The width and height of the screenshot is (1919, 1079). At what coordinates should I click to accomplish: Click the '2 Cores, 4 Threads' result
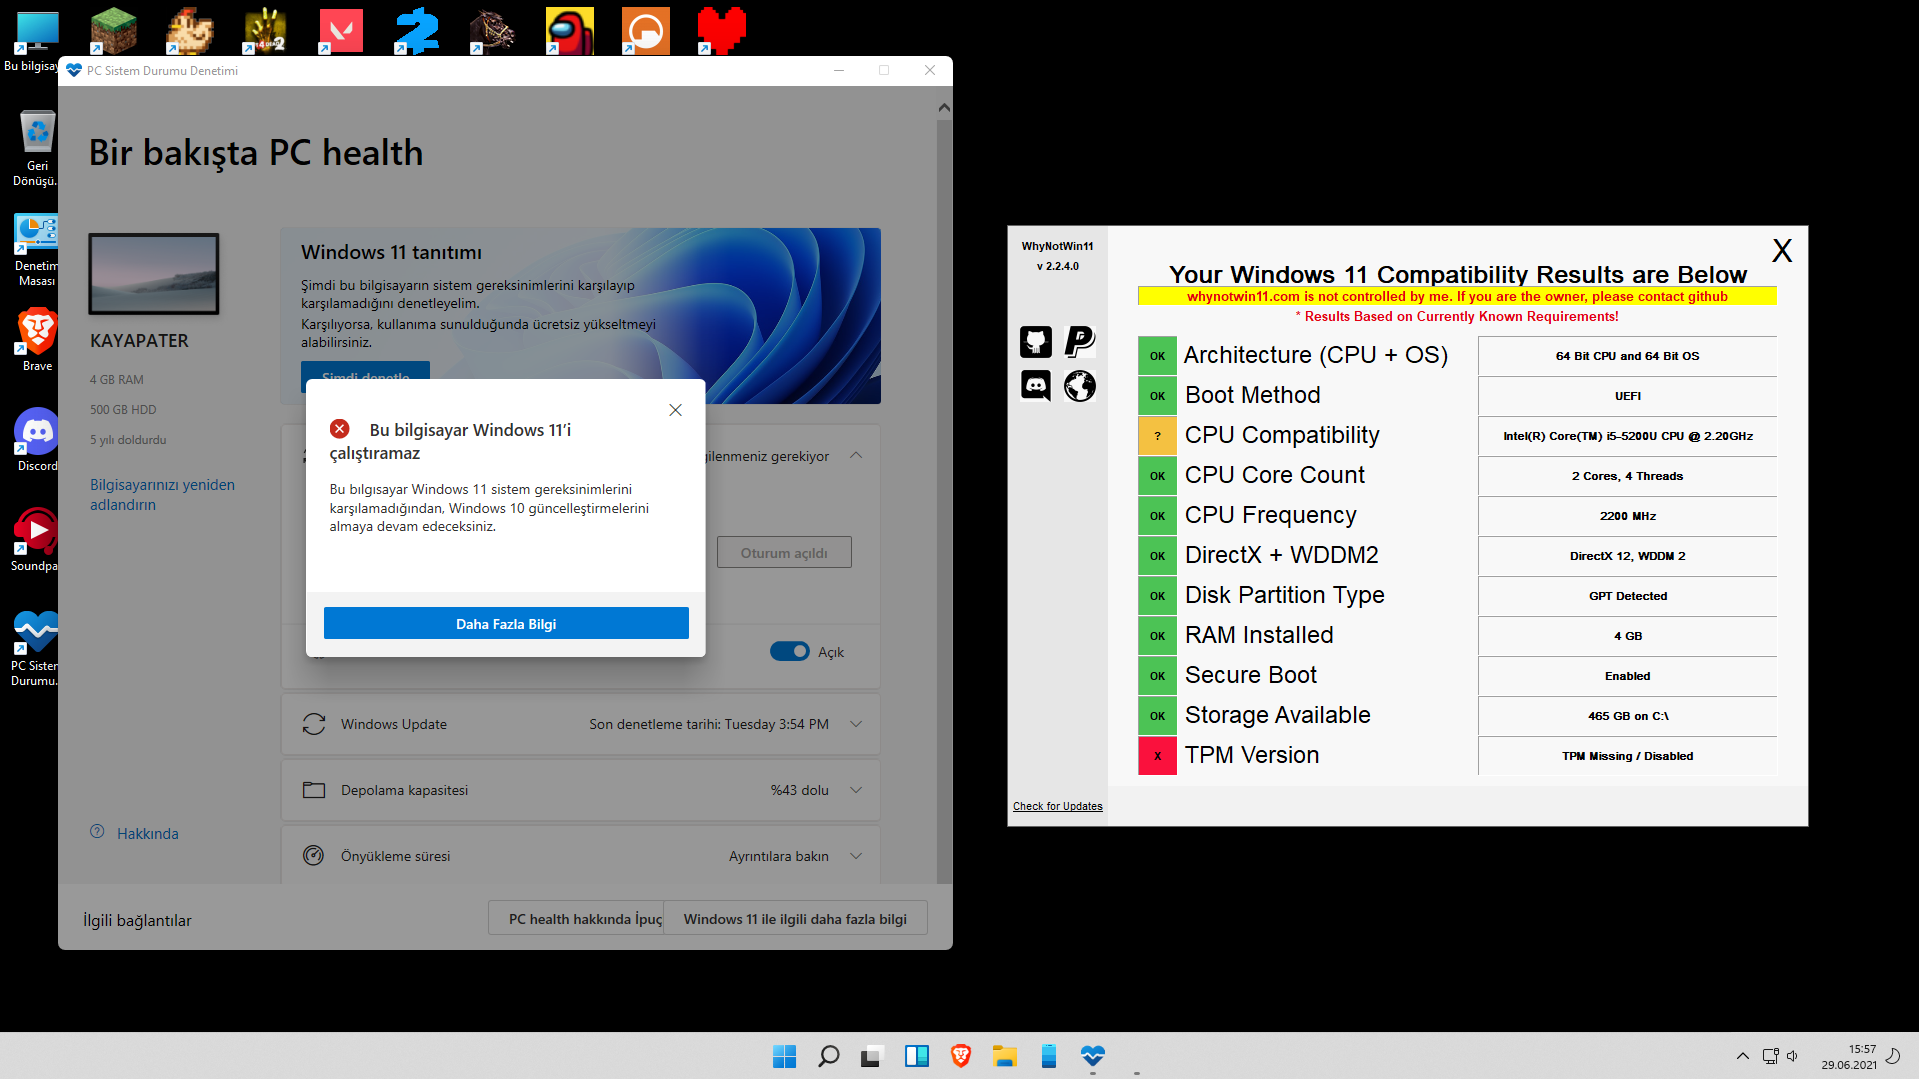pos(1627,476)
